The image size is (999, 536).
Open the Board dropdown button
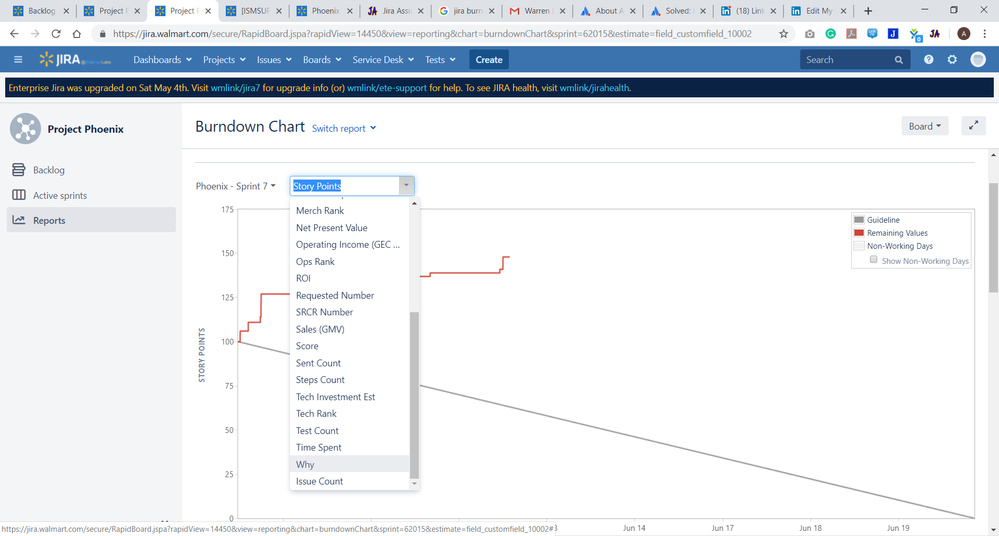coord(924,126)
